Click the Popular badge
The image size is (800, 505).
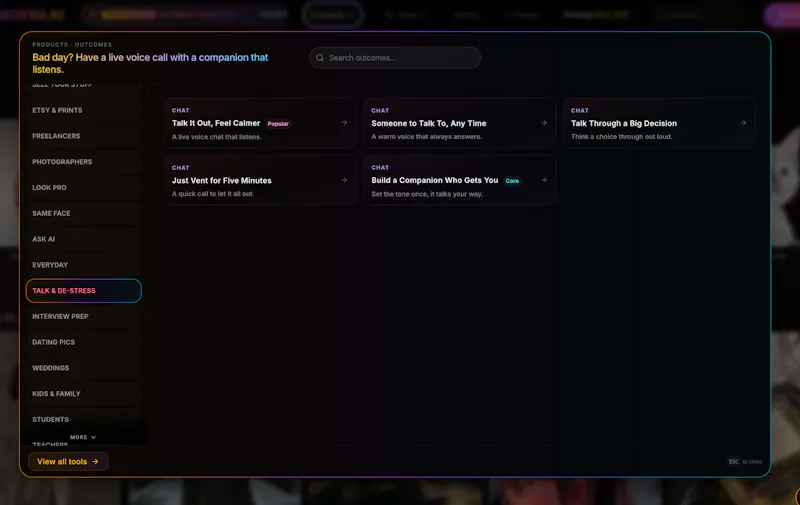pyautogui.click(x=278, y=123)
